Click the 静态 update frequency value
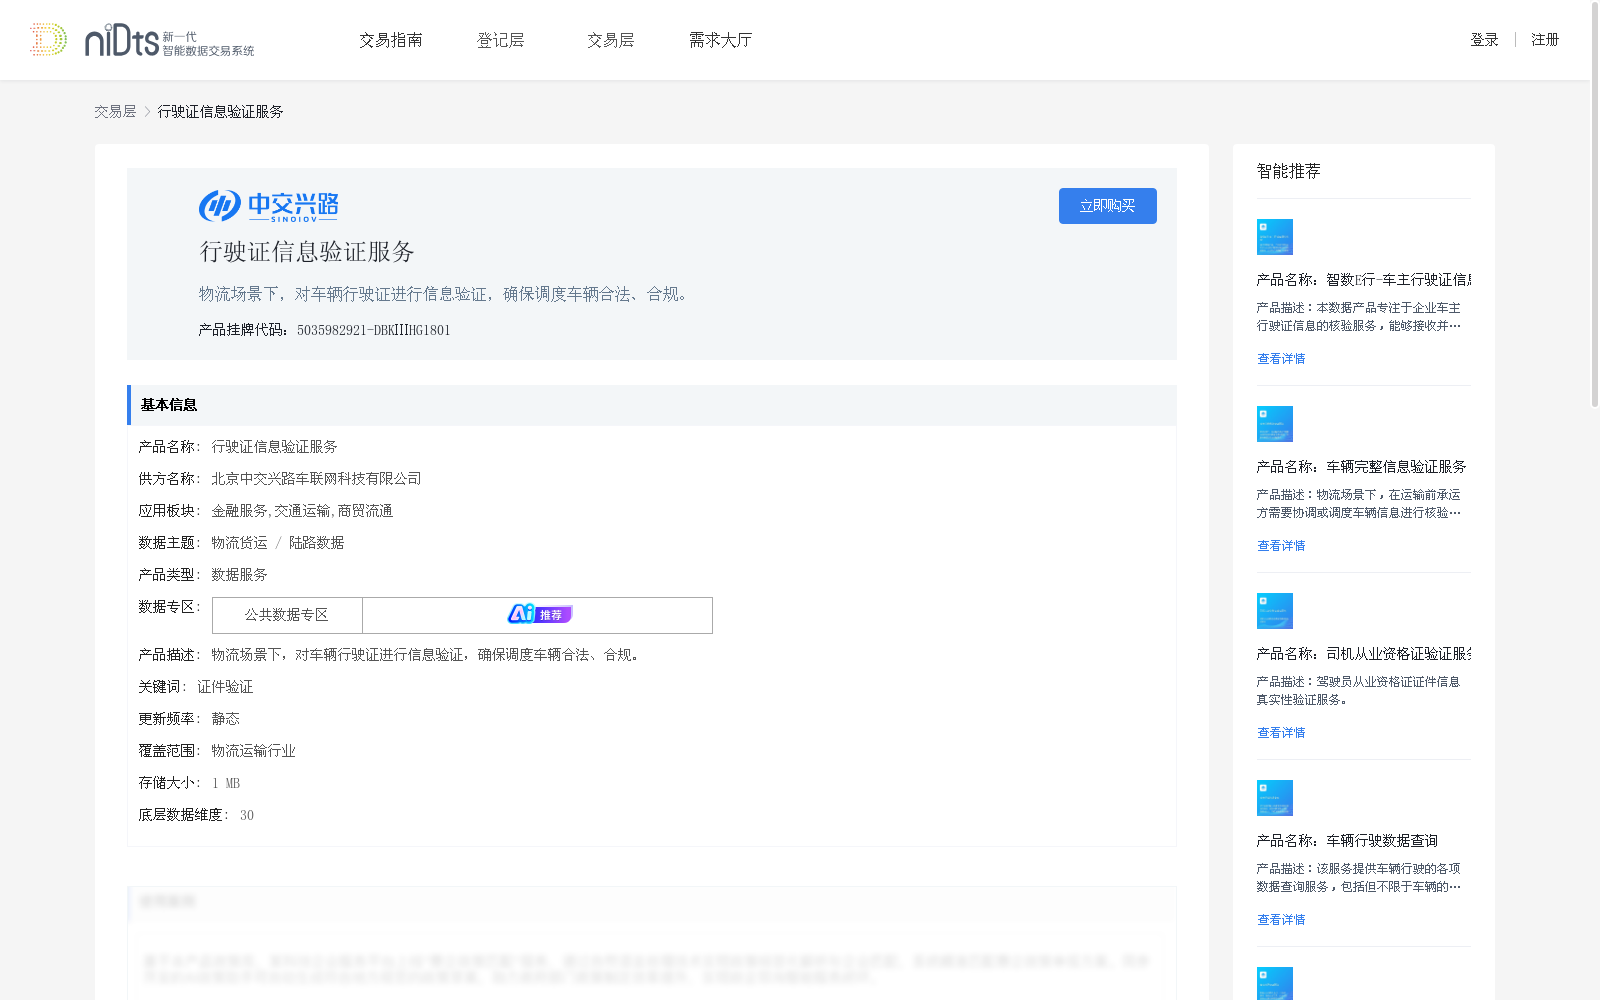The height and width of the screenshot is (1000, 1600). pyautogui.click(x=225, y=719)
